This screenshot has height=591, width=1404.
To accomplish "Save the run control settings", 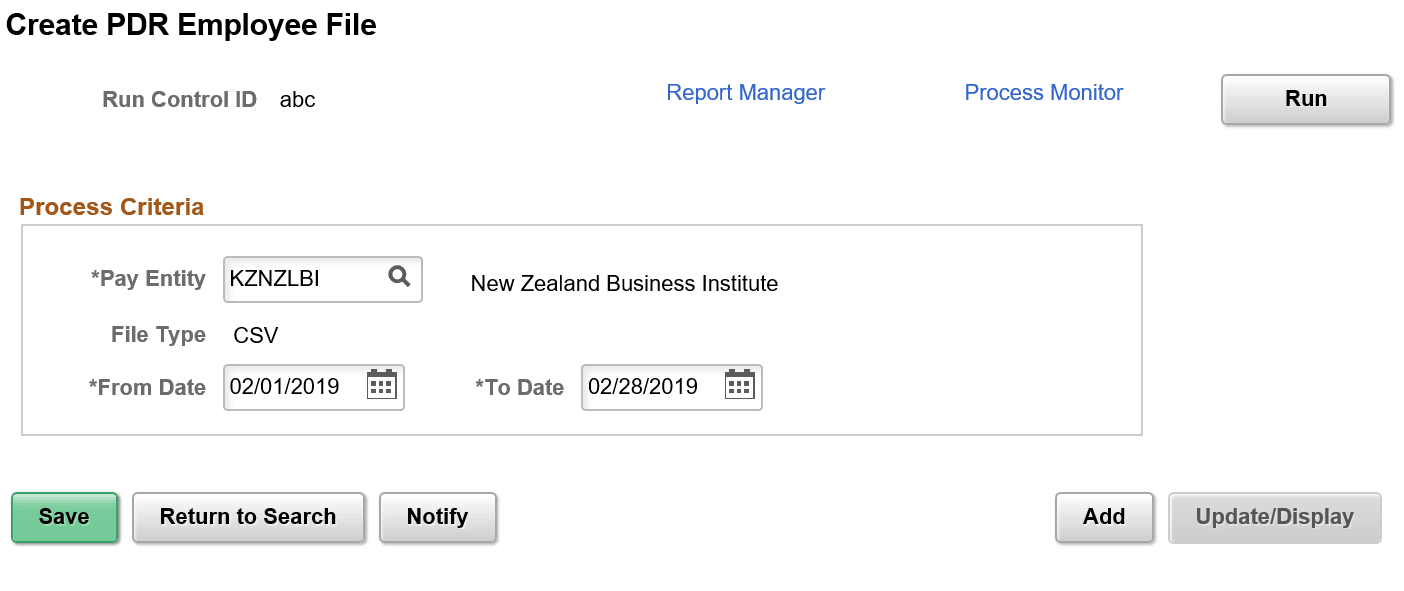I will [x=64, y=517].
